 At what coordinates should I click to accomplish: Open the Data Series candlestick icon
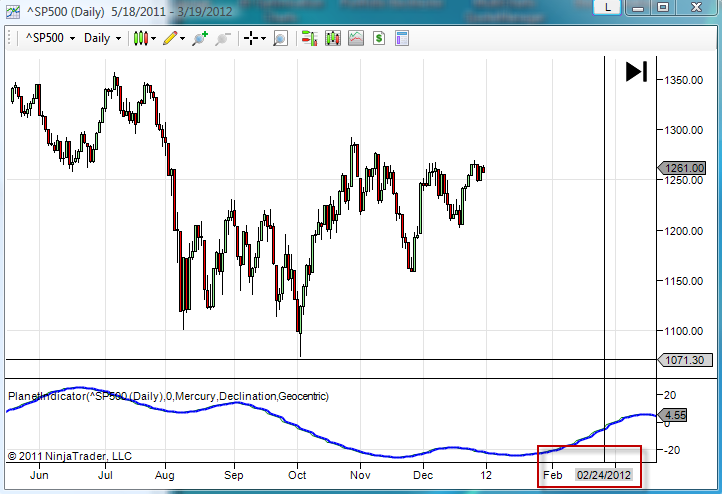pyautogui.click(x=332, y=38)
